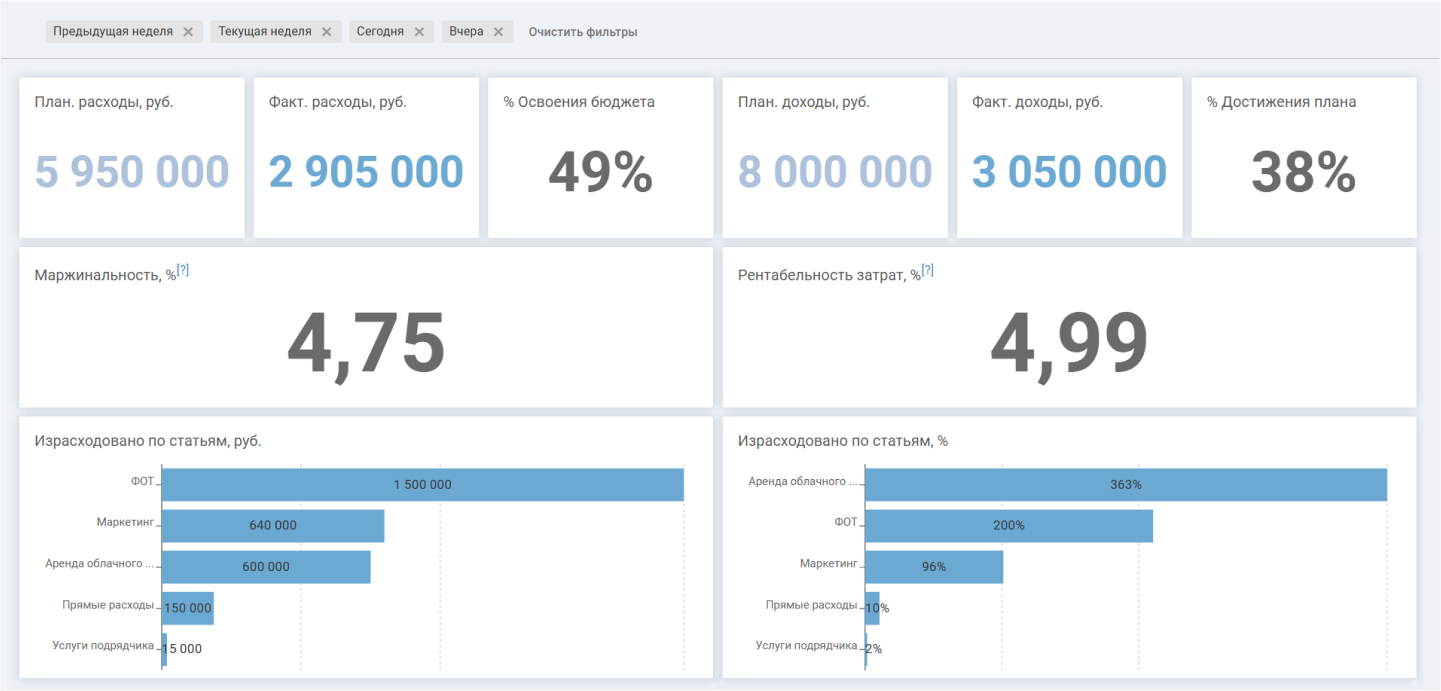Click the Сегодня filter chip label
Viewport: 1441px width, 691px height.
pyautogui.click(x=380, y=32)
